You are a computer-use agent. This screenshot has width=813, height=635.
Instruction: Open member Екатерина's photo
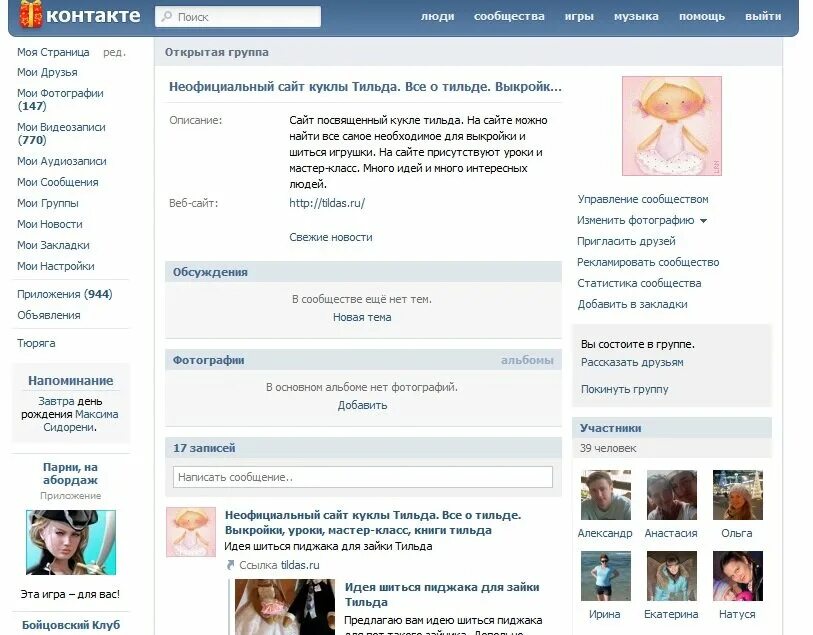pos(671,576)
